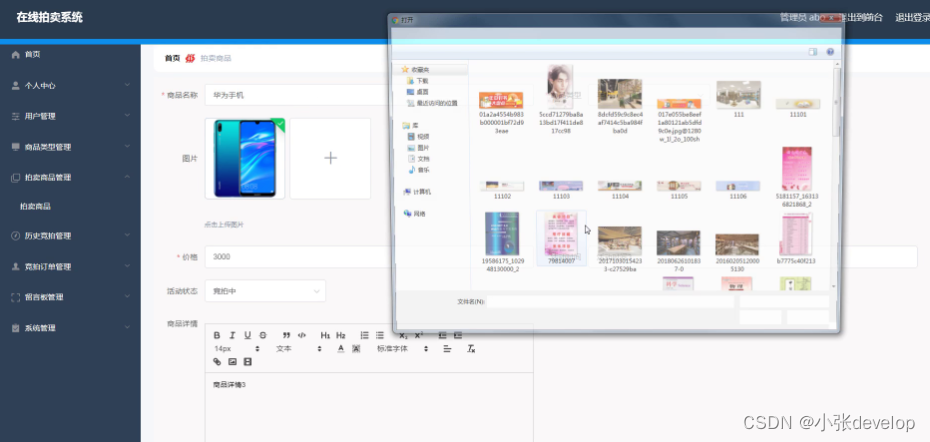
Task: Expand the 个人中心 sidebar menu
Action: click(70, 85)
